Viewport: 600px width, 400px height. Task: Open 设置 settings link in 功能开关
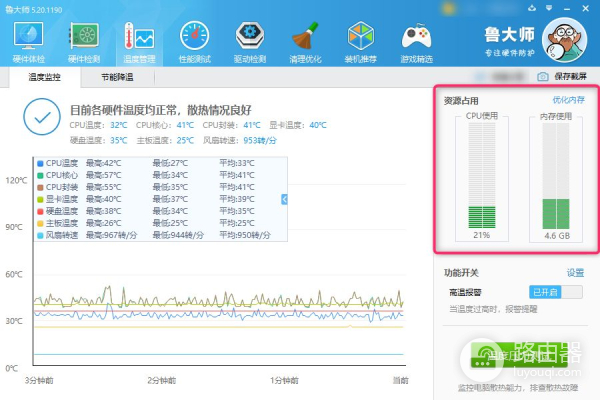pyautogui.click(x=575, y=273)
